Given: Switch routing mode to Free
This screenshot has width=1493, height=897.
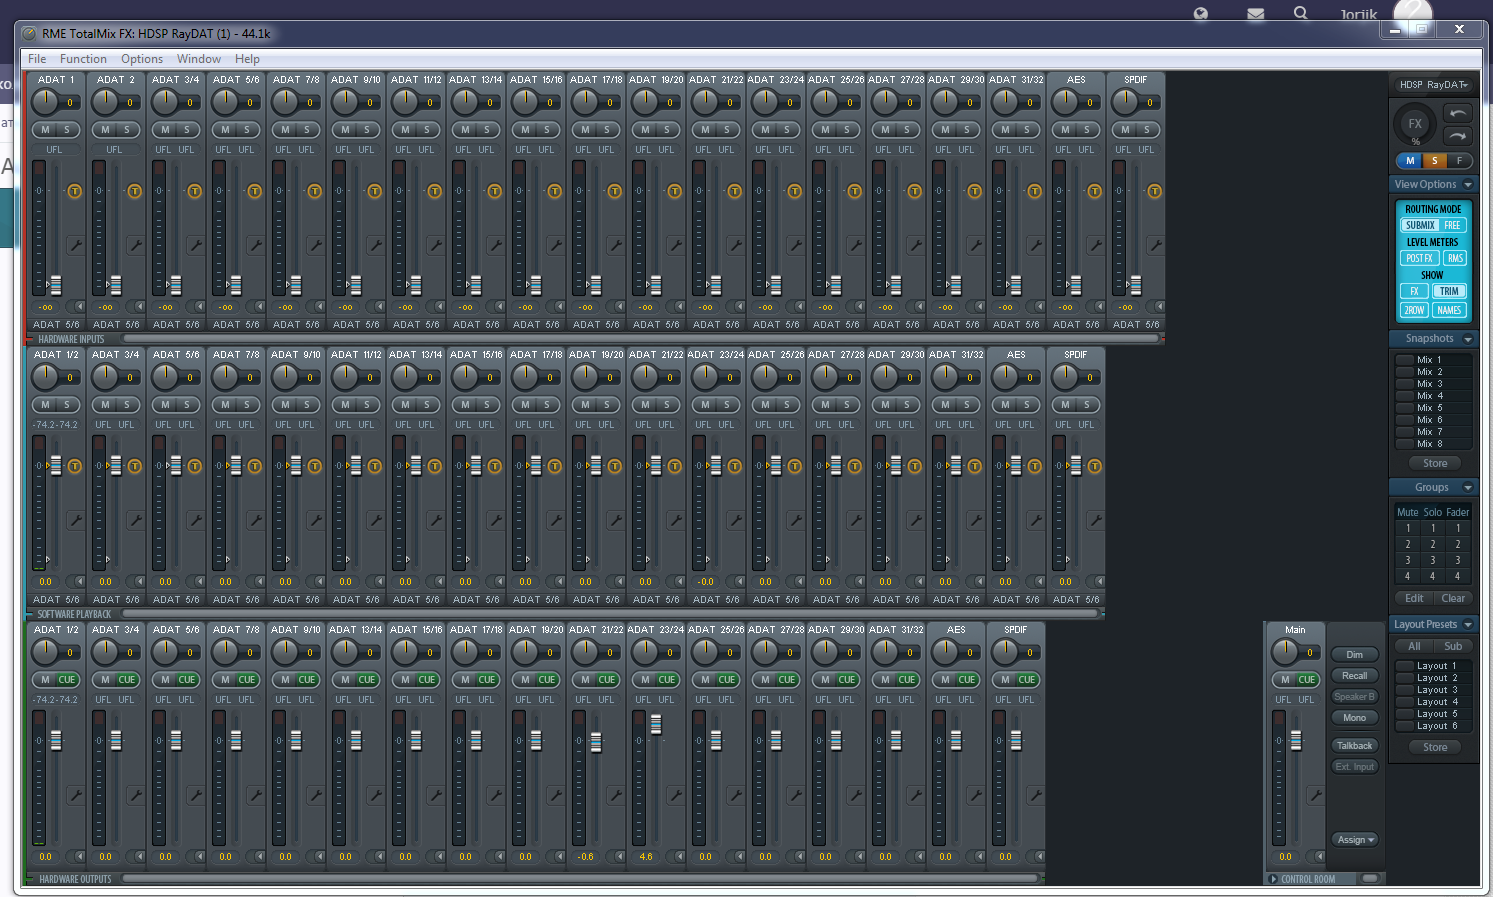Looking at the screenshot, I should 1453,226.
